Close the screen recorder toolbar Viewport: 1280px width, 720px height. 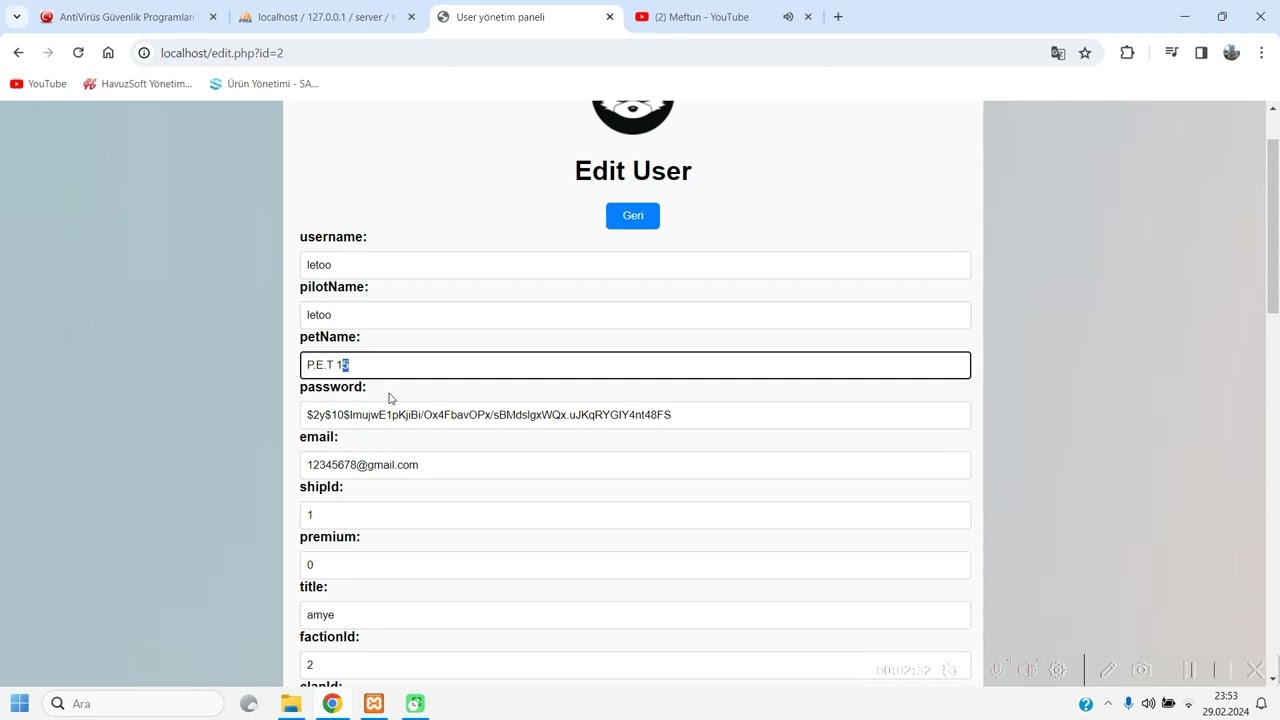(x=1256, y=670)
